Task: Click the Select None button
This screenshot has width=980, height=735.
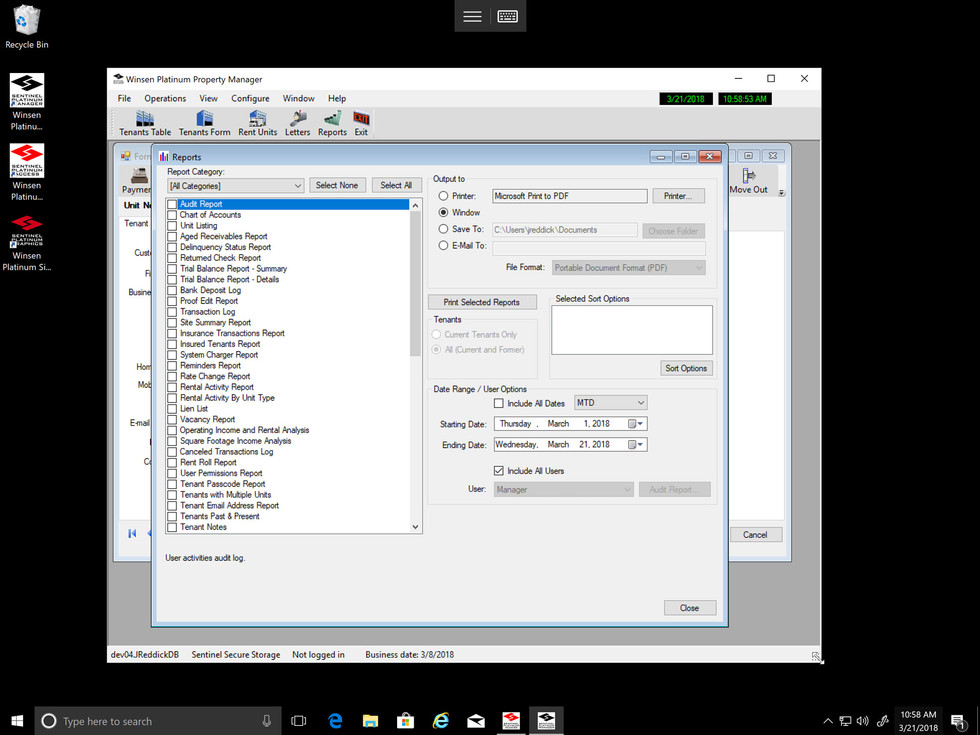Action: (x=337, y=186)
